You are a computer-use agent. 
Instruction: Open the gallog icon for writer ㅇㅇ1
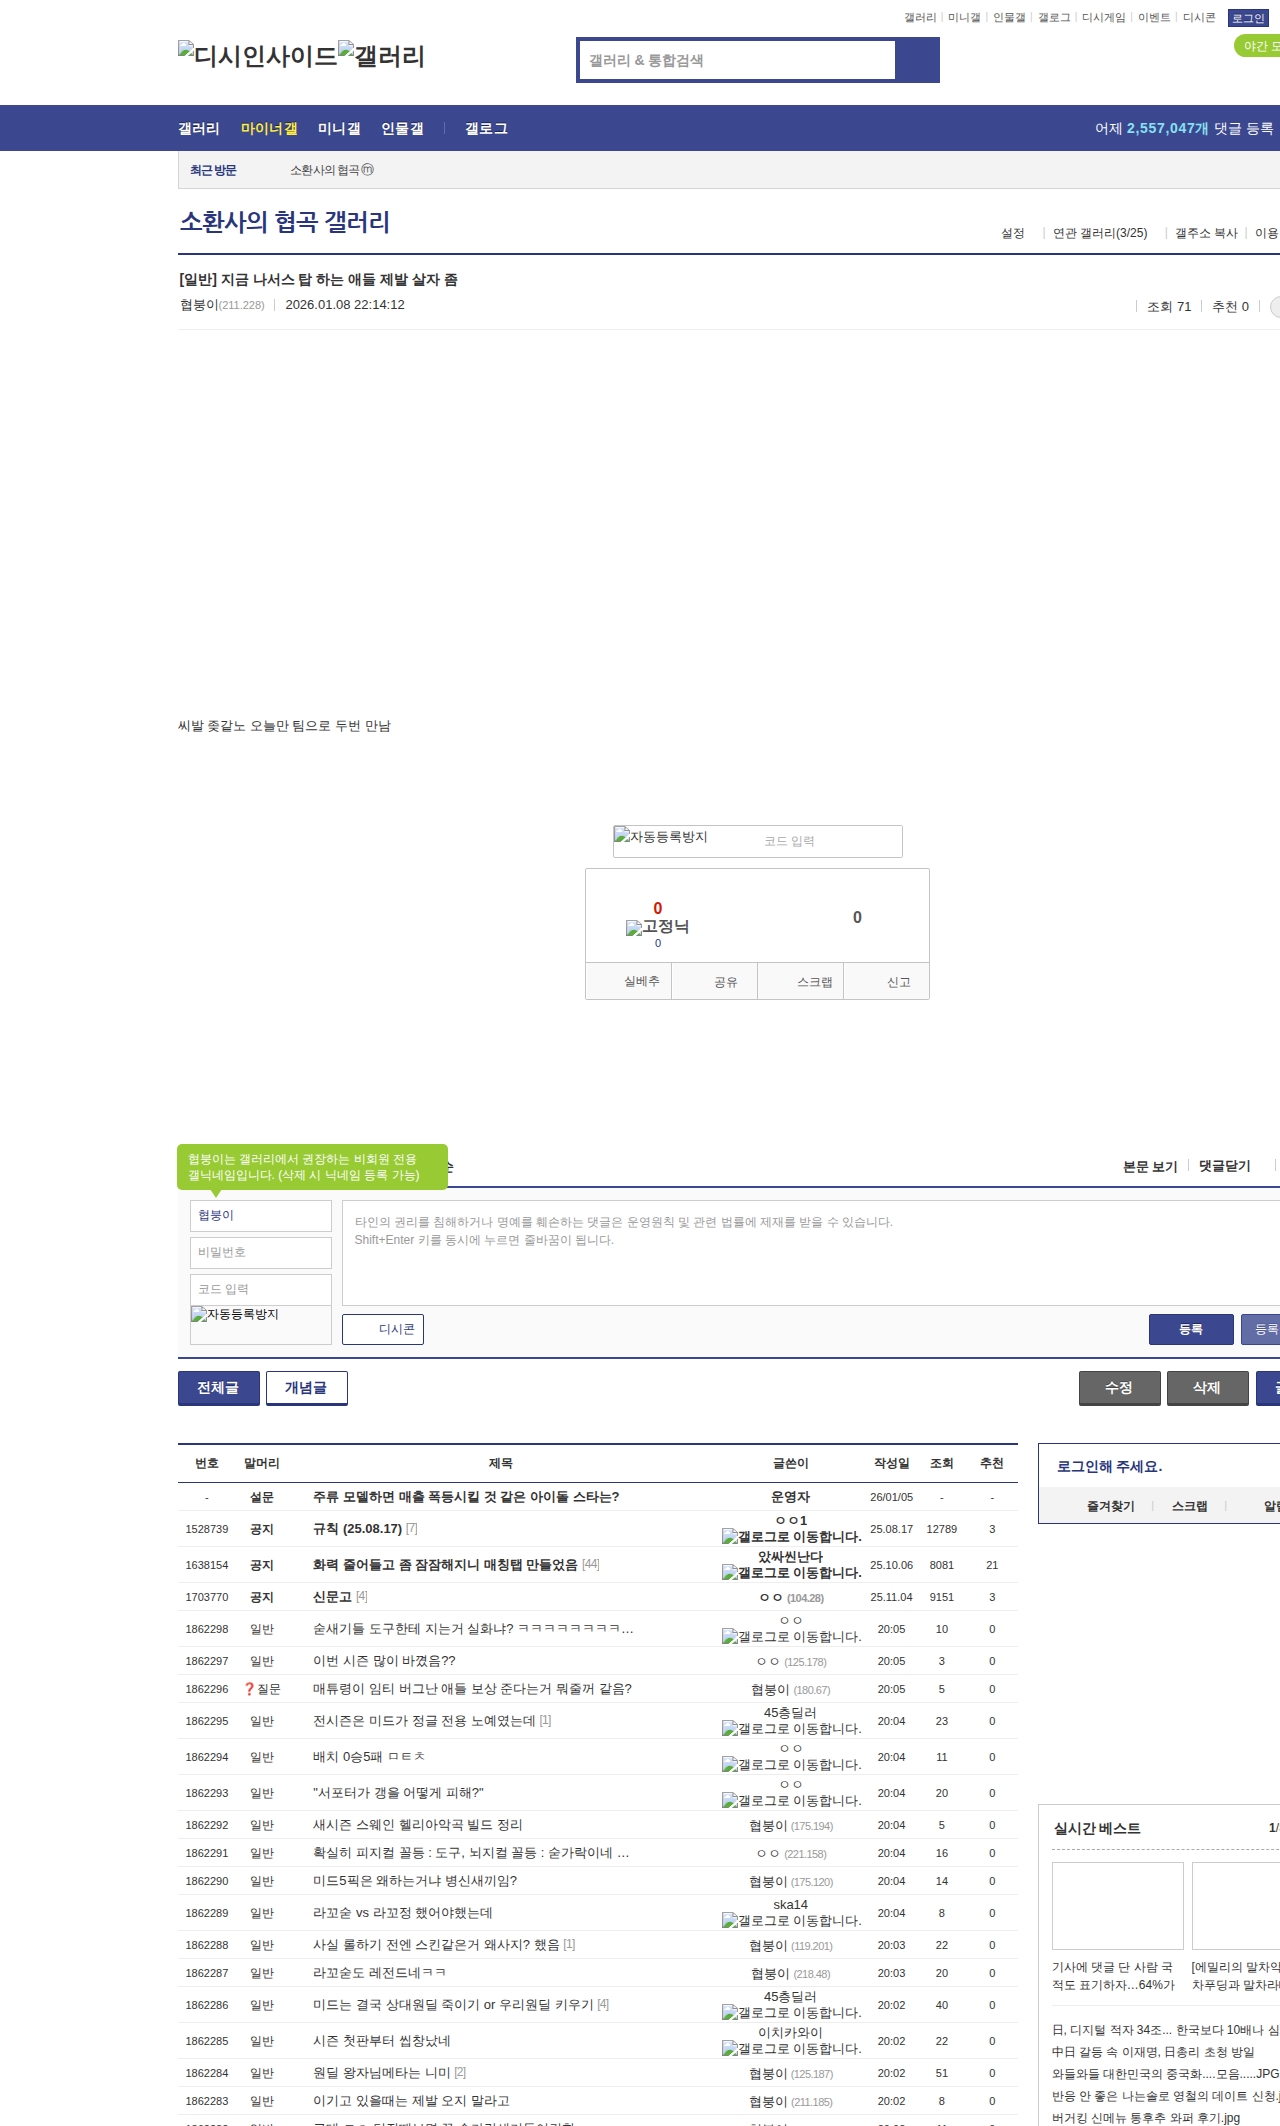(x=791, y=1537)
